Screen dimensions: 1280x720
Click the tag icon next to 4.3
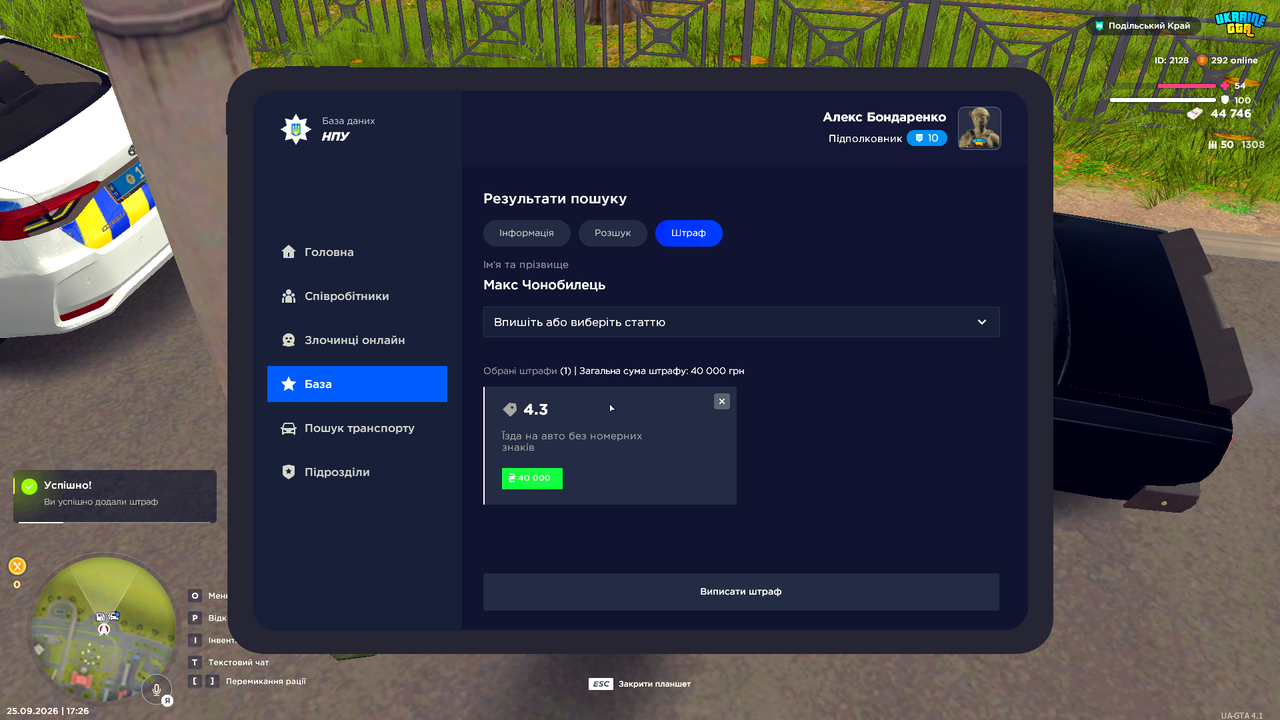(510, 410)
